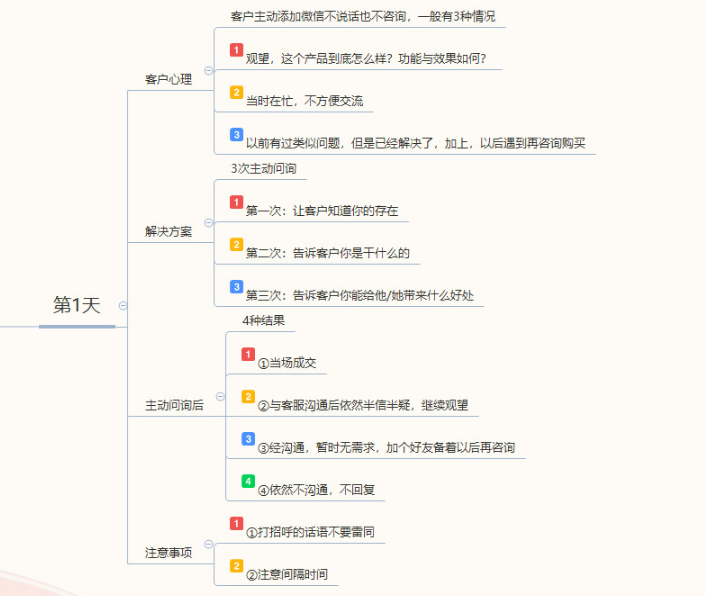705x596 pixels.
Task: Click yellow priority 2 marker beside 当时在忙
Action: point(236,92)
